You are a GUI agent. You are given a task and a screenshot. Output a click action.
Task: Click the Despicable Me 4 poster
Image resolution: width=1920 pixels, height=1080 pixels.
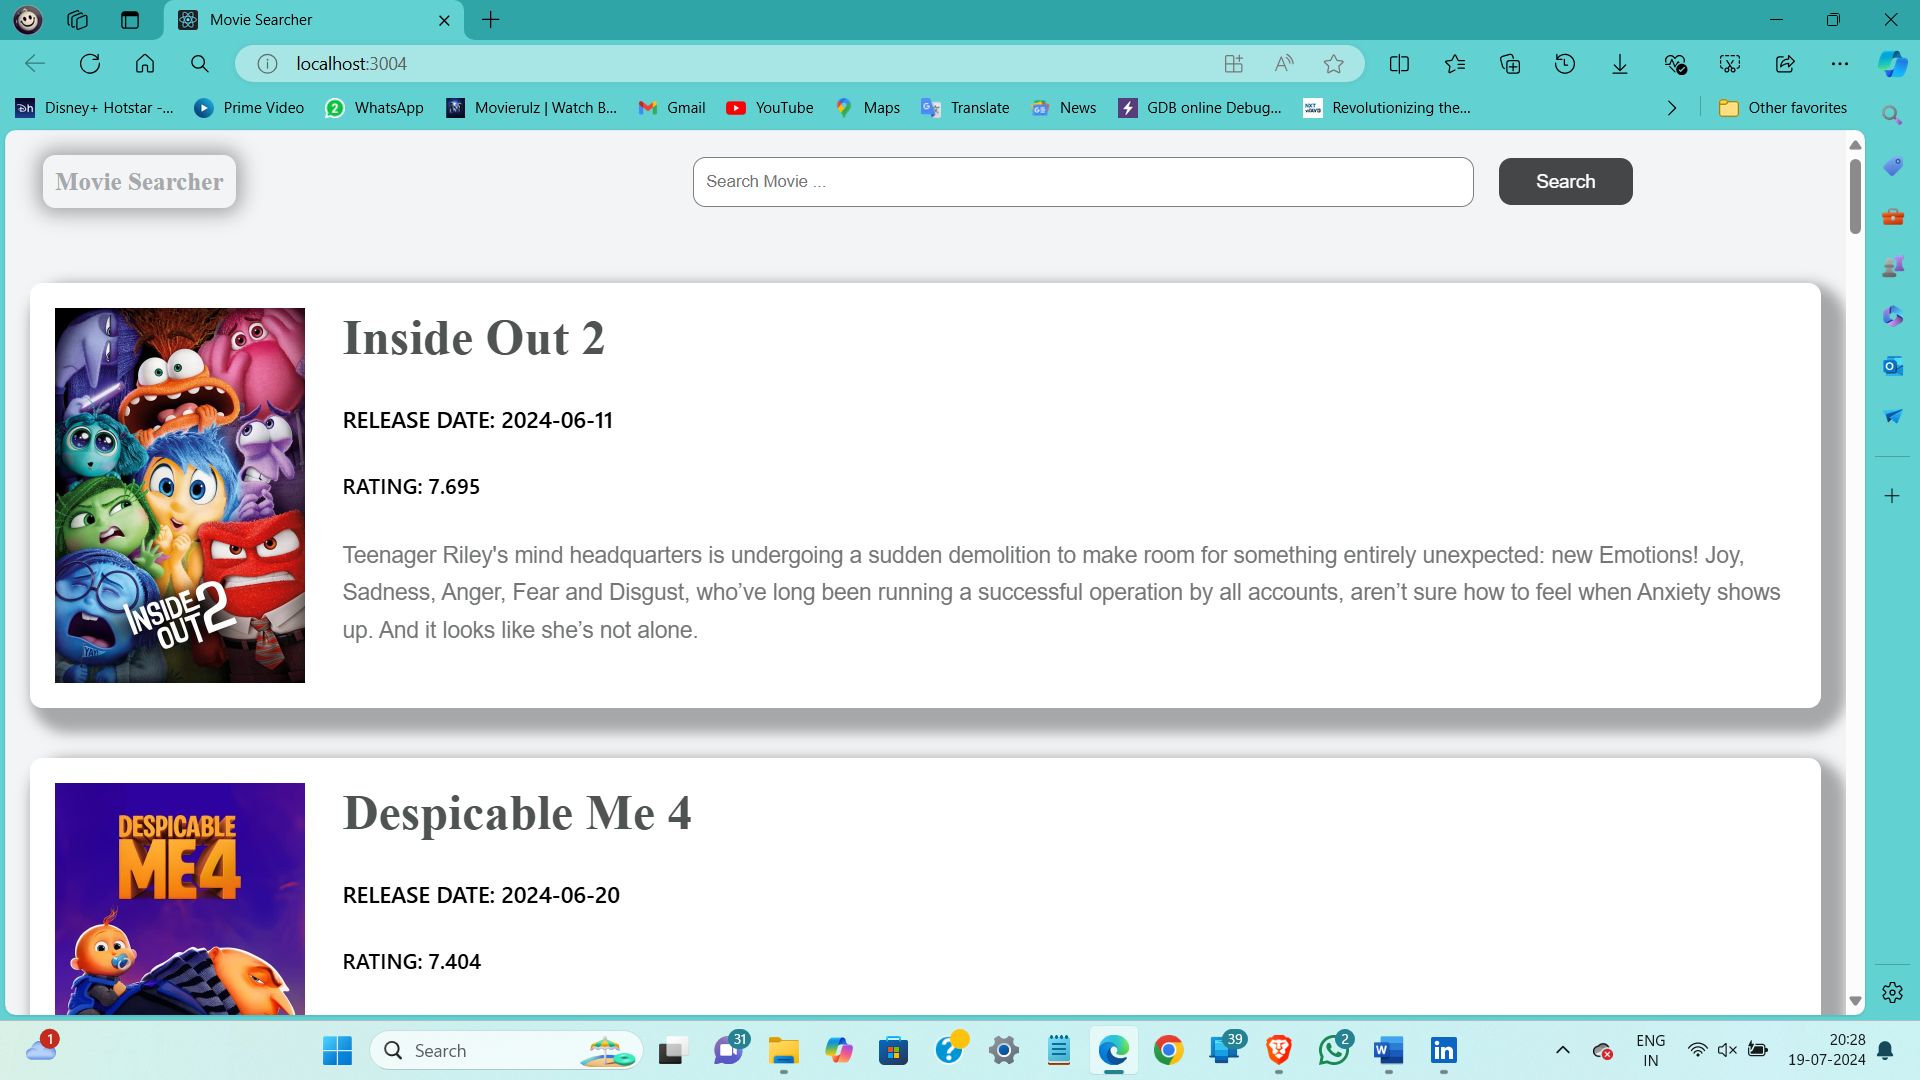coord(180,898)
